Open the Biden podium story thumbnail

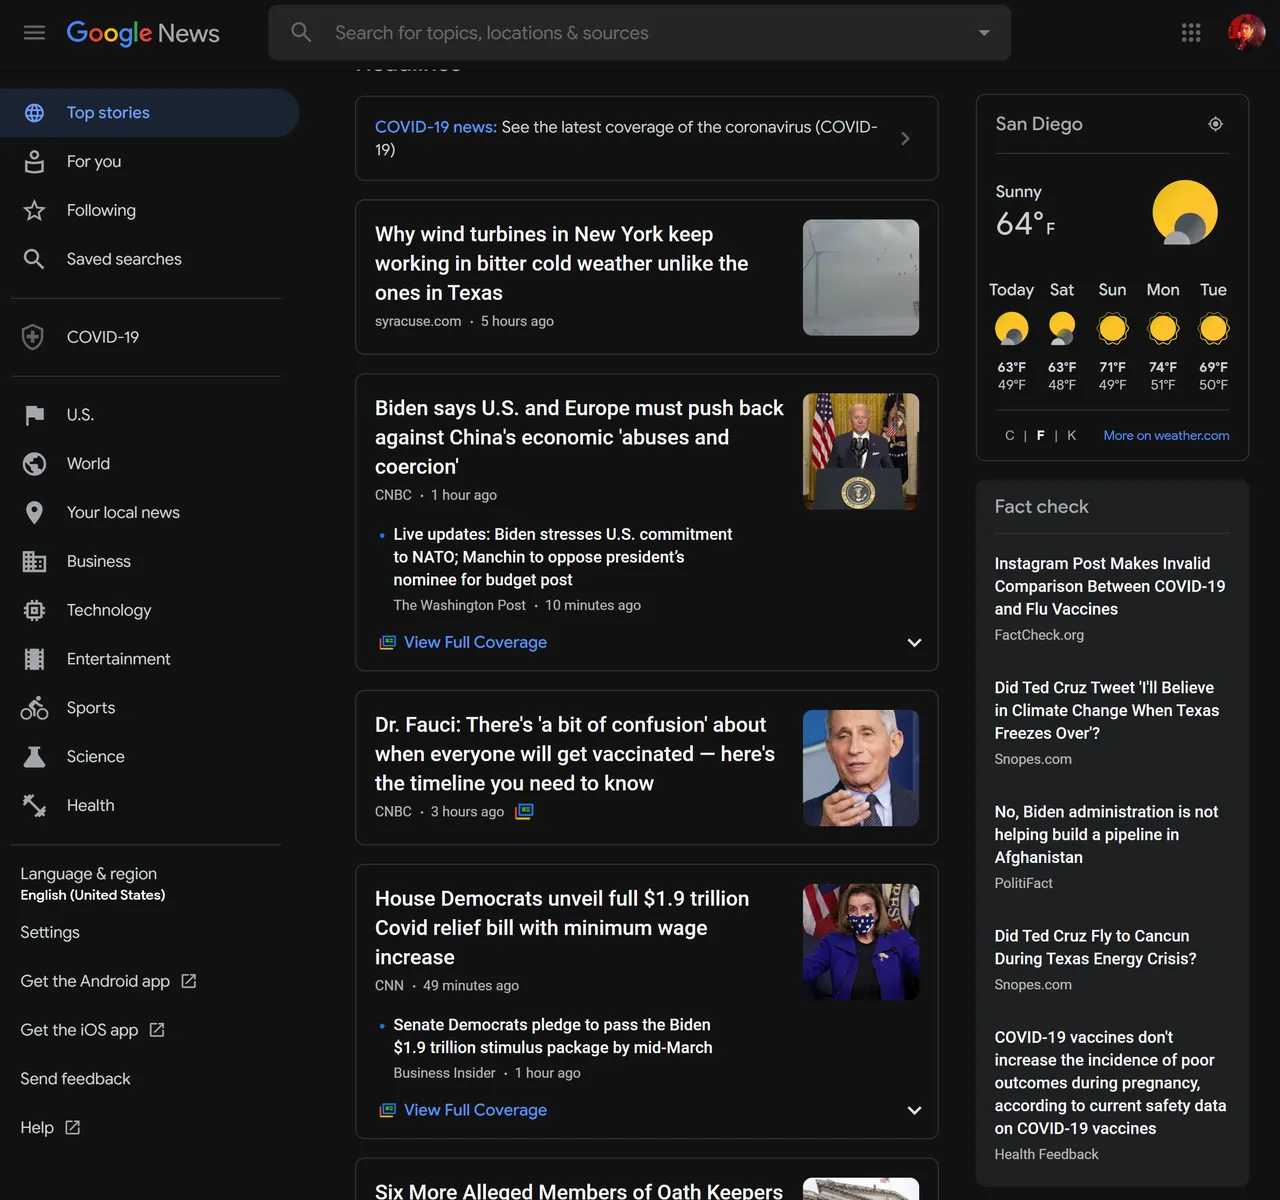[x=861, y=451]
